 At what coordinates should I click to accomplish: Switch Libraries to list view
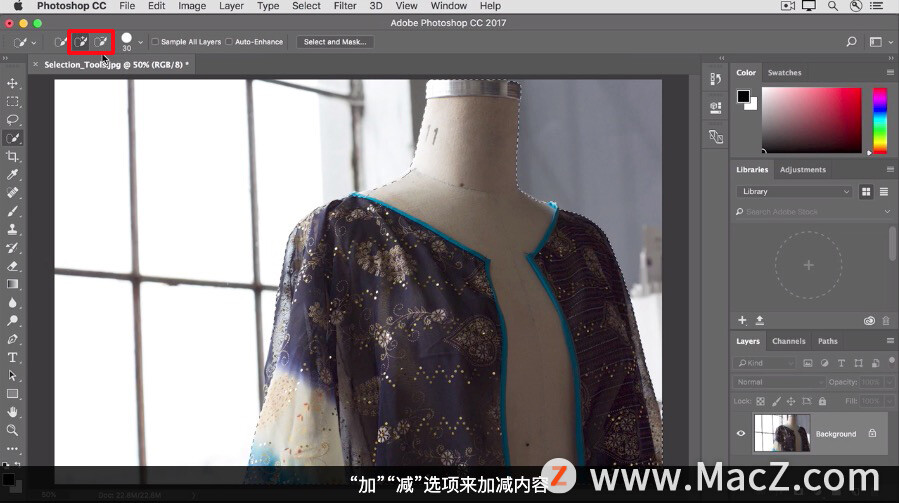click(x=884, y=192)
